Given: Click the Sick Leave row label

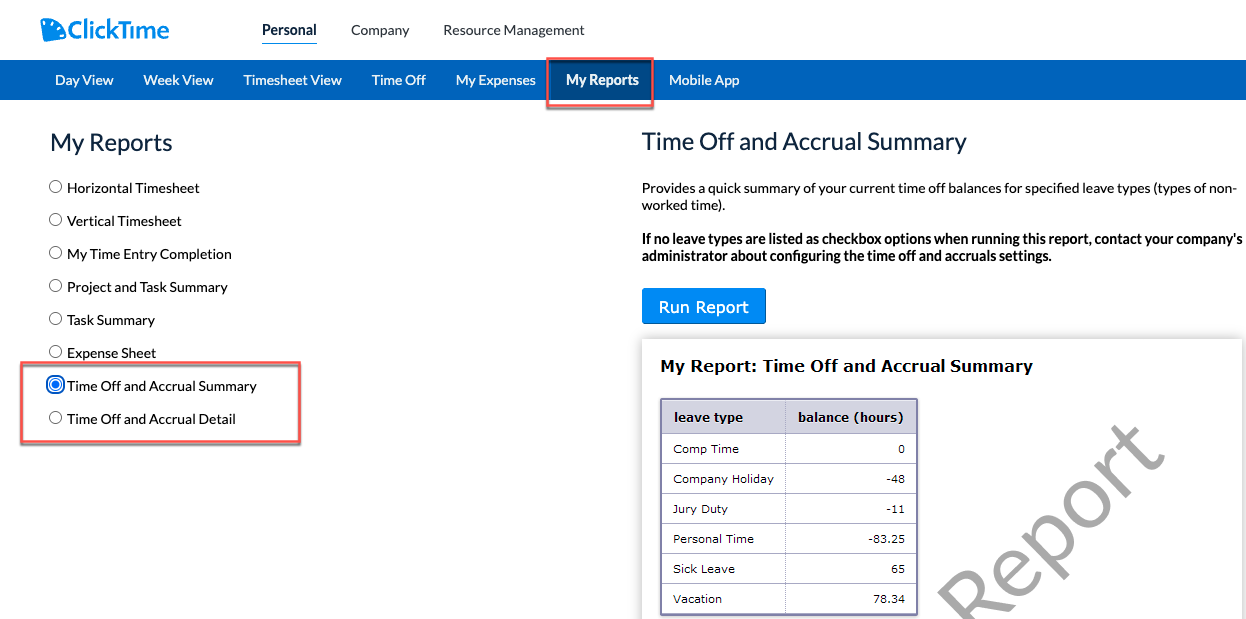Looking at the screenshot, I should point(704,569).
